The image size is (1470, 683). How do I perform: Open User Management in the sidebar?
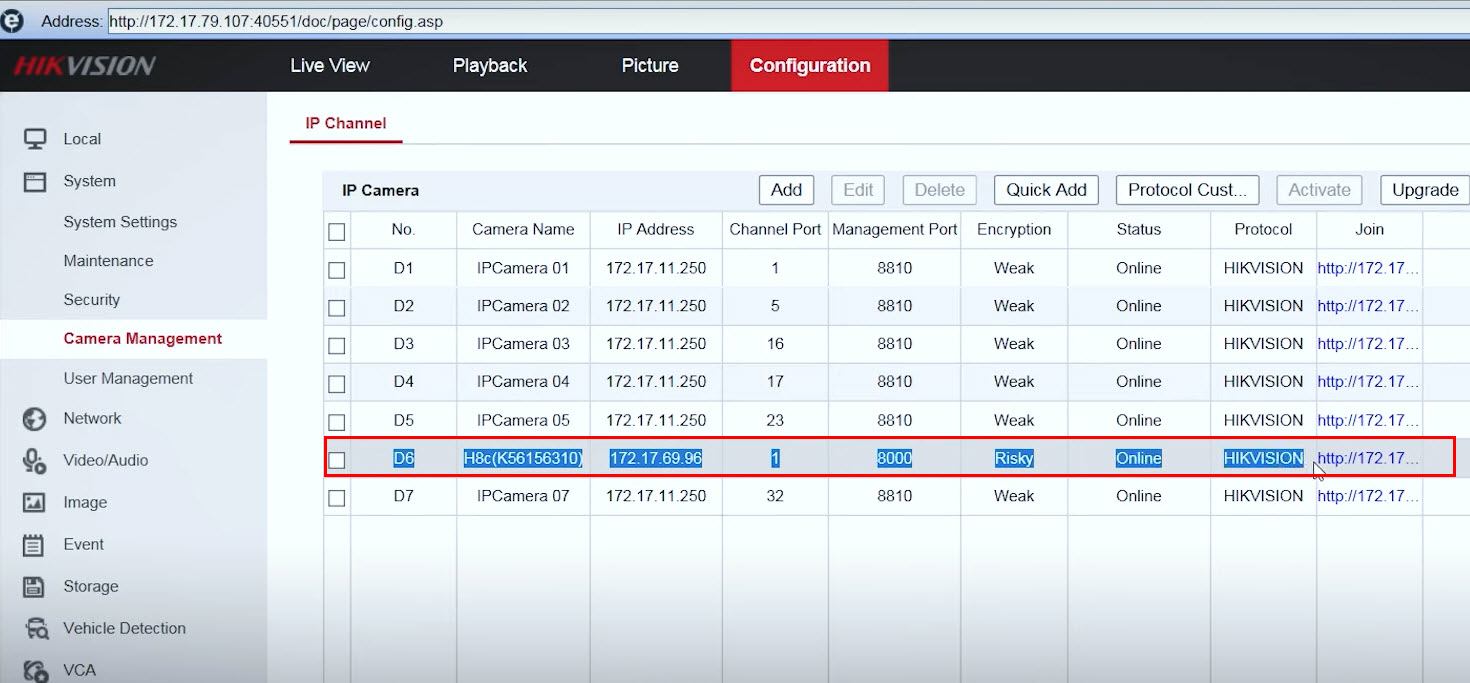click(x=128, y=378)
